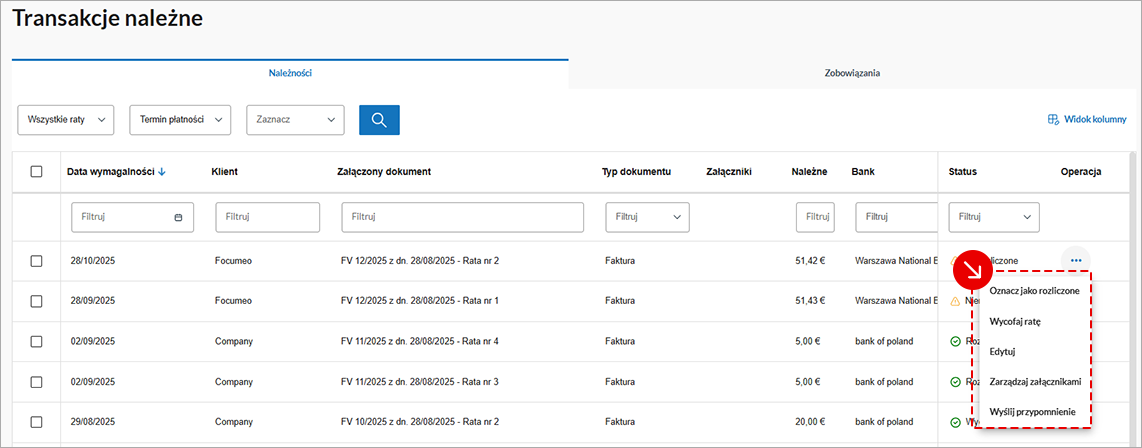This screenshot has height=448, width=1142.
Task: Expand the Wszystkie raty dropdown
Action: click(66, 120)
